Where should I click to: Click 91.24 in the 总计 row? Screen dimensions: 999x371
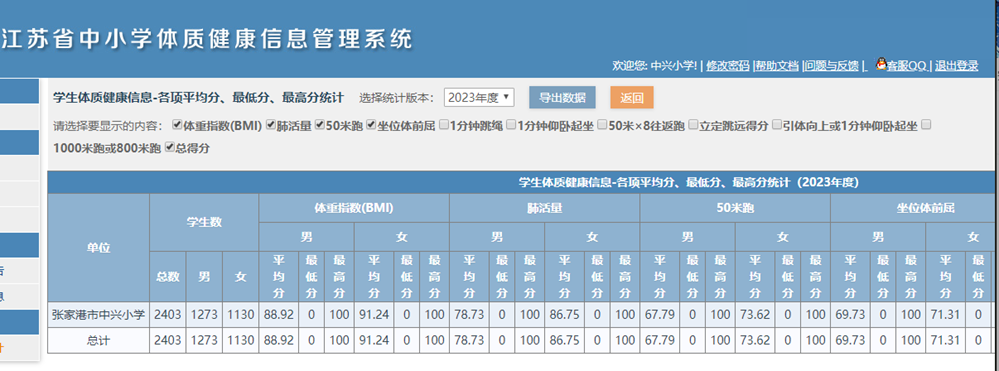pyautogui.click(x=373, y=340)
